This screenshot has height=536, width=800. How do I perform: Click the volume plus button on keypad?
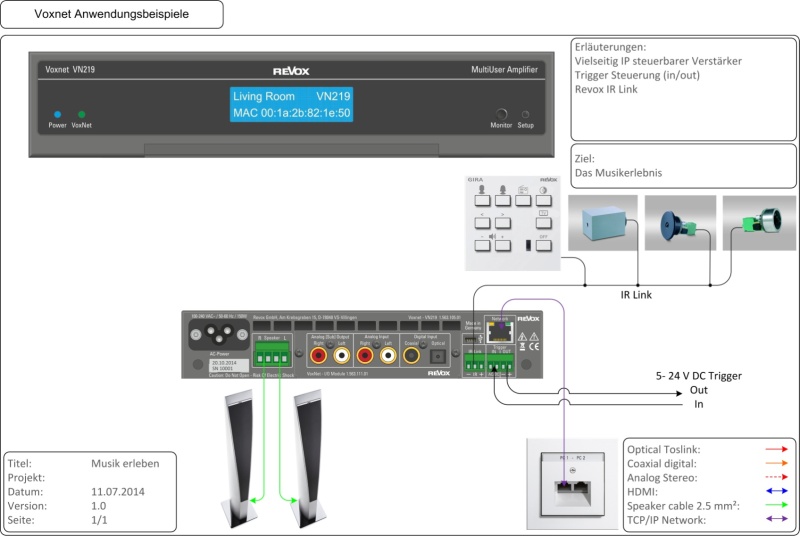pyautogui.click(x=503, y=245)
